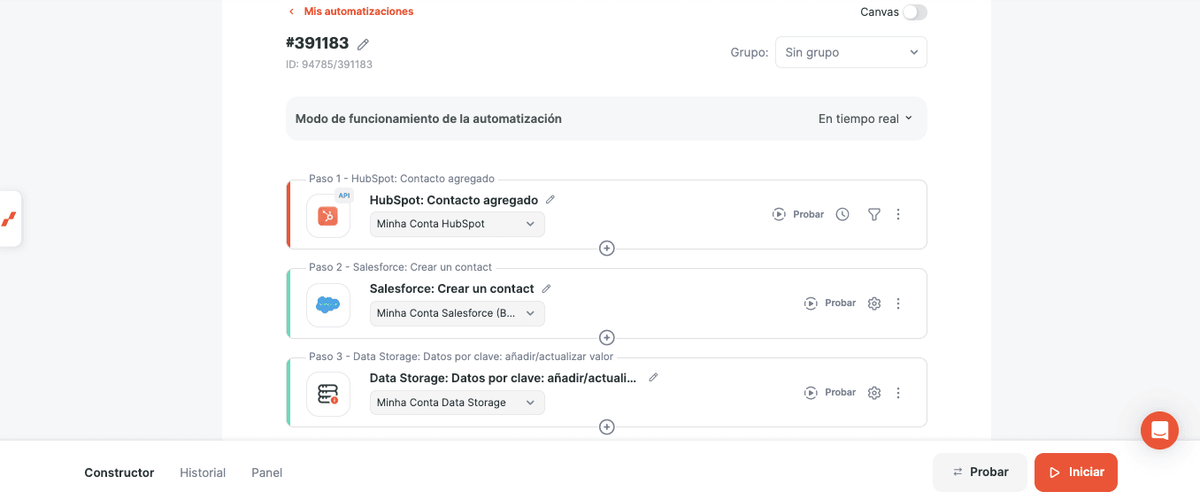1200x499 pixels.
Task: Click the #391183 automation title
Action: (x=317, y=43)
